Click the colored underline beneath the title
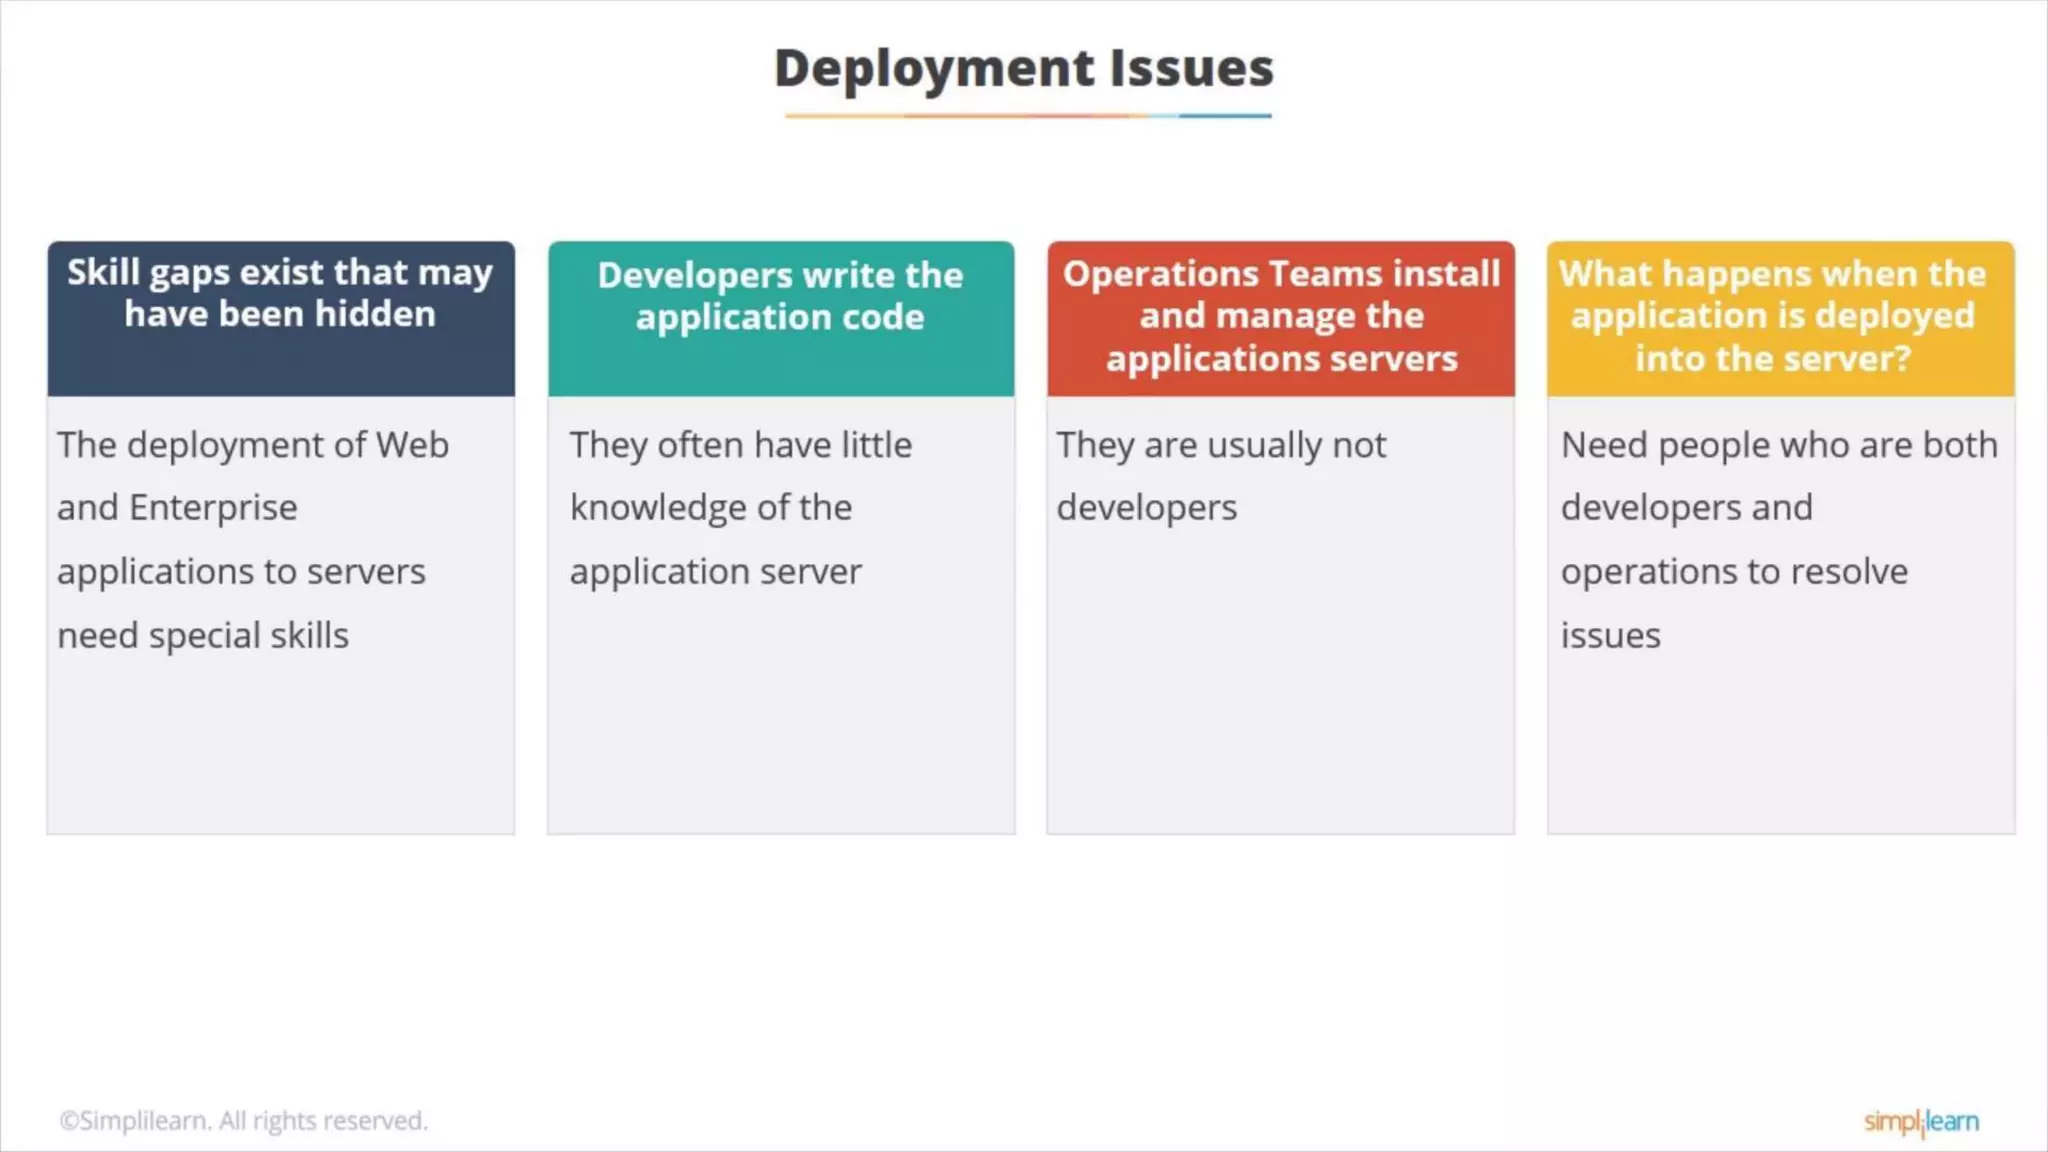 pyautogui.click(x=1027, y=116)
